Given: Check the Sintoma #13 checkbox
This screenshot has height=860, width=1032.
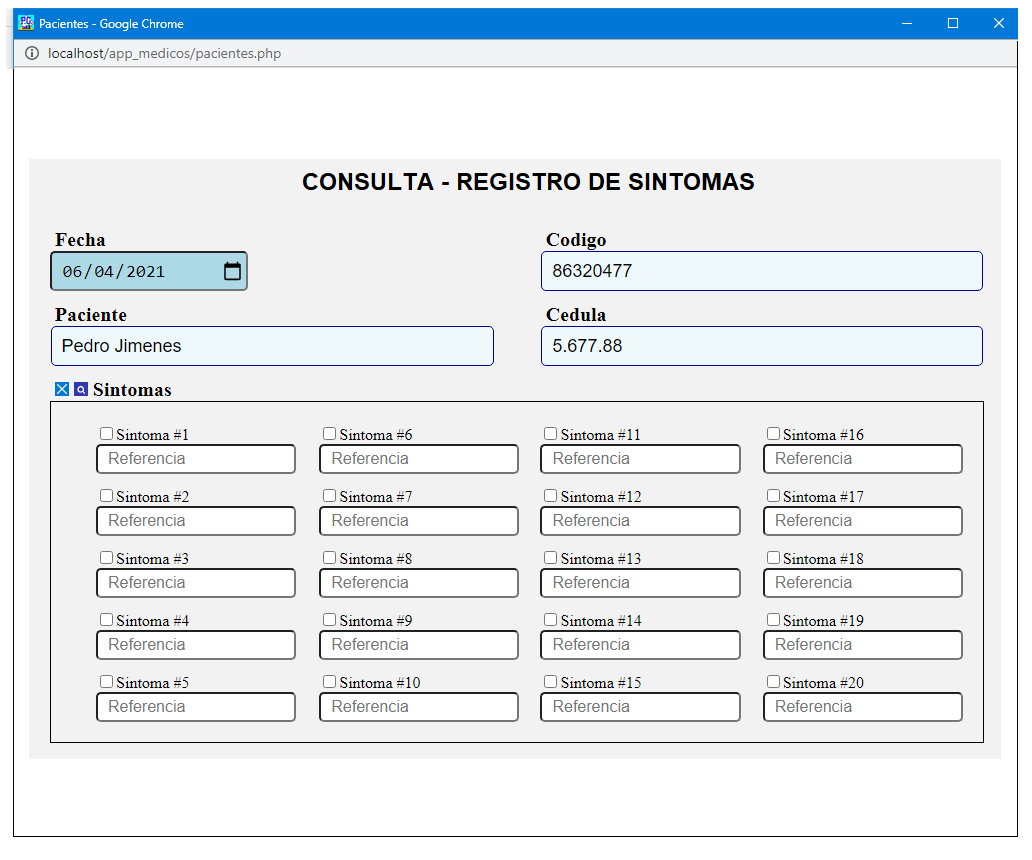Looking at the screenshot, I should 550,557.
